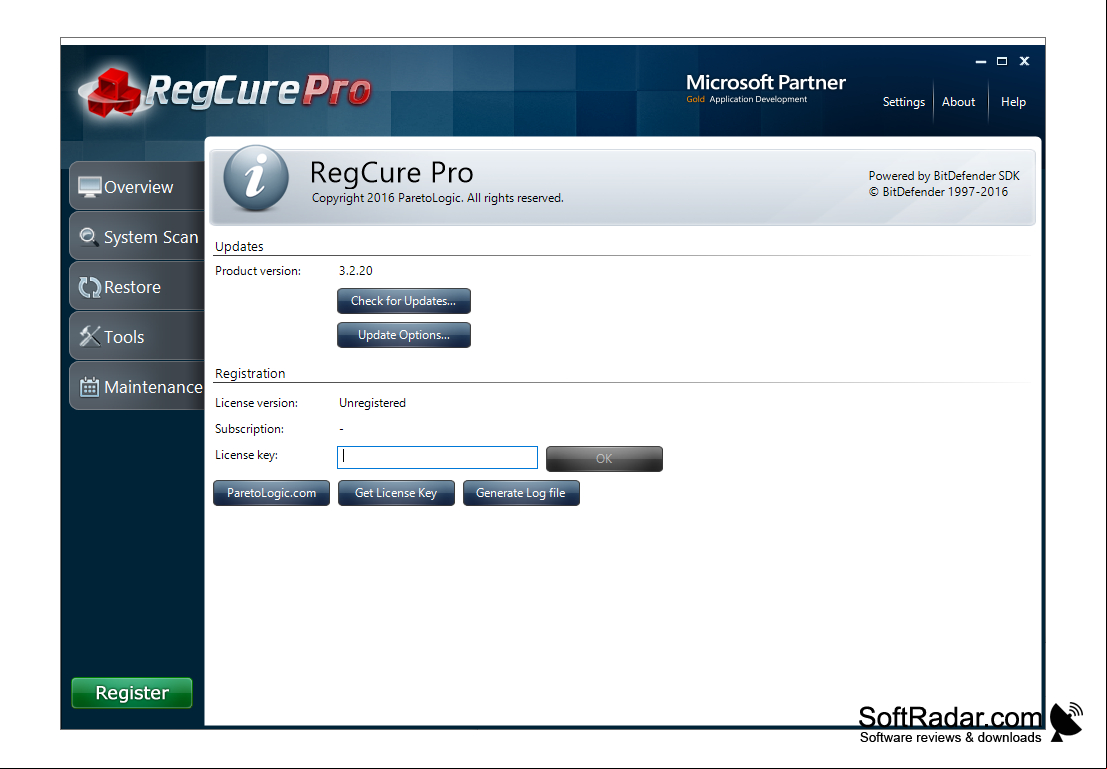Click the Powered by BitDefender SDK text
Viewport: 1107px width, 769px height.
944,176
